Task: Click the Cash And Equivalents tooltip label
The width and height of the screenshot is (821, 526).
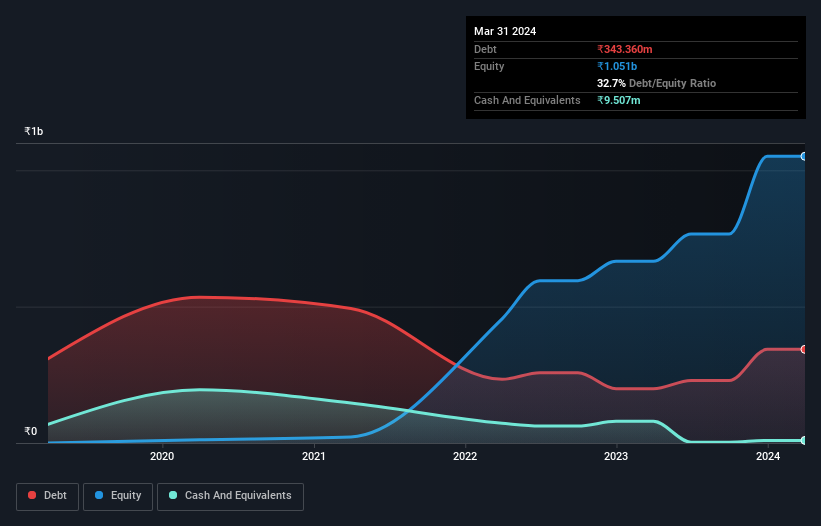Action: (527, 100)
